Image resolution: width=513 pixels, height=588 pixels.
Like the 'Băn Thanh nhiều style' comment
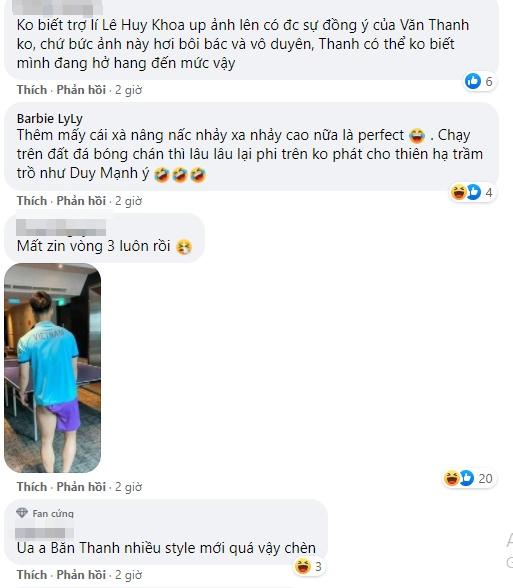pos(32,575)
